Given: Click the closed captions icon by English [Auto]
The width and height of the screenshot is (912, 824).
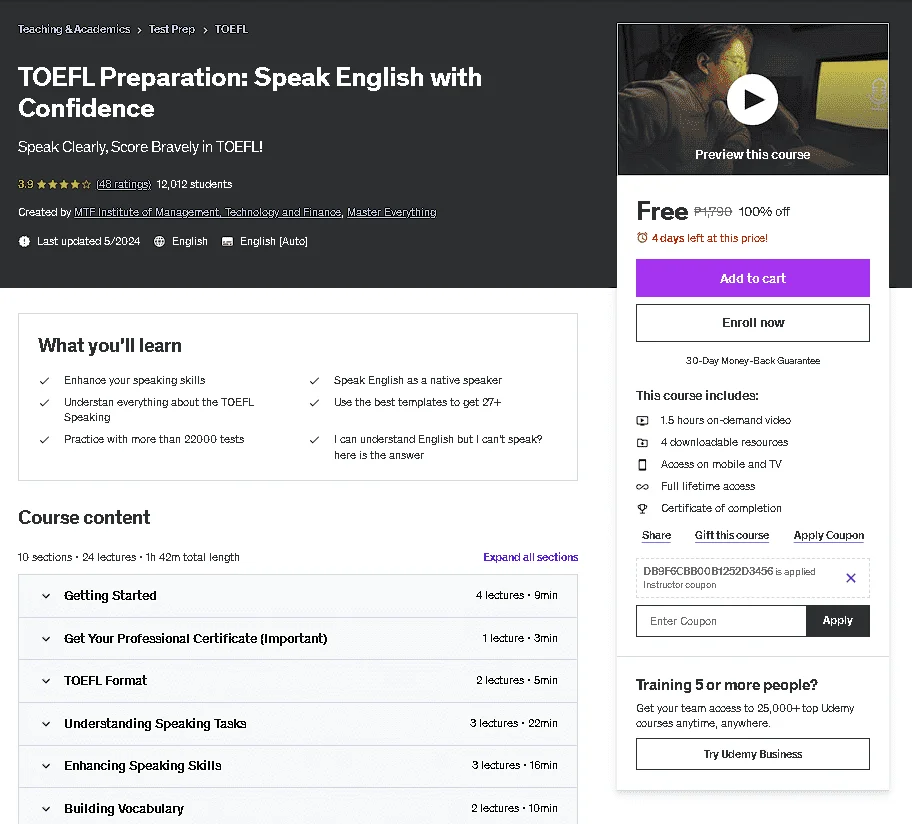Looking at the screenshot, I should click(x=227, y=241).
